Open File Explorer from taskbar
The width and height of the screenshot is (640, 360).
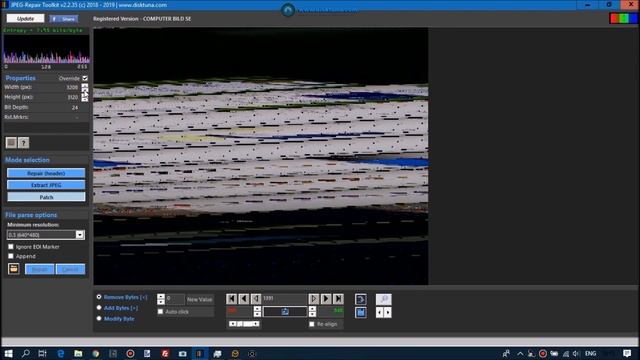click(x=78, y=353)
